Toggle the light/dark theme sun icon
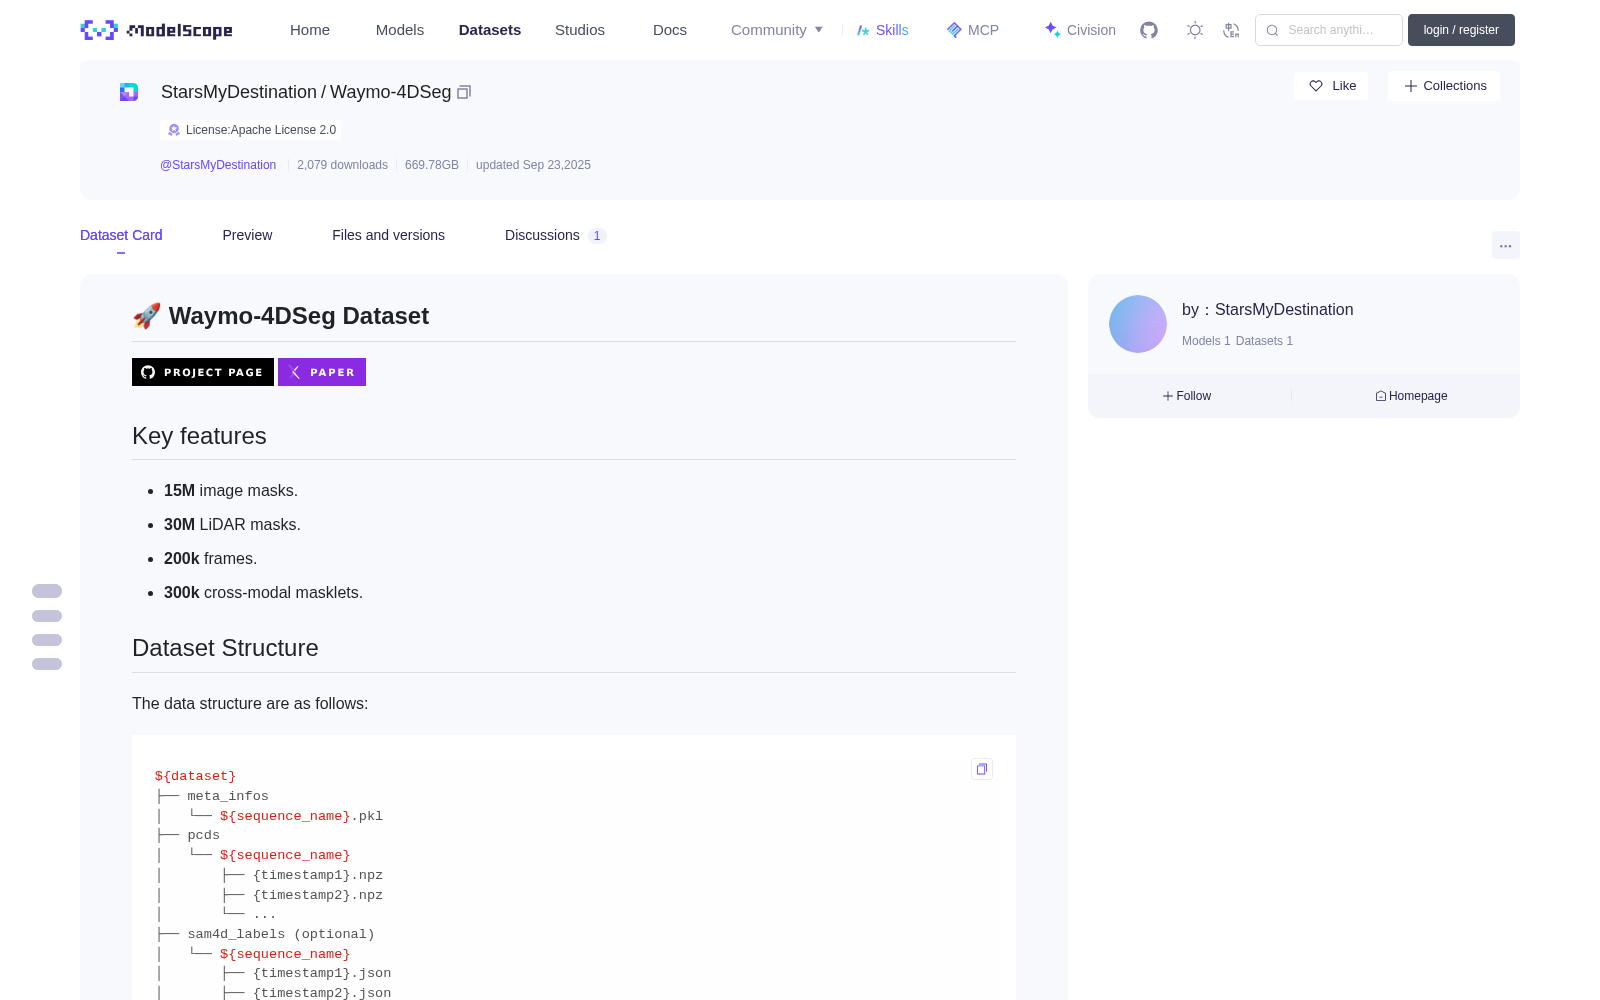Screen dimensions: 1600x1000 (x=1195, y=30)
